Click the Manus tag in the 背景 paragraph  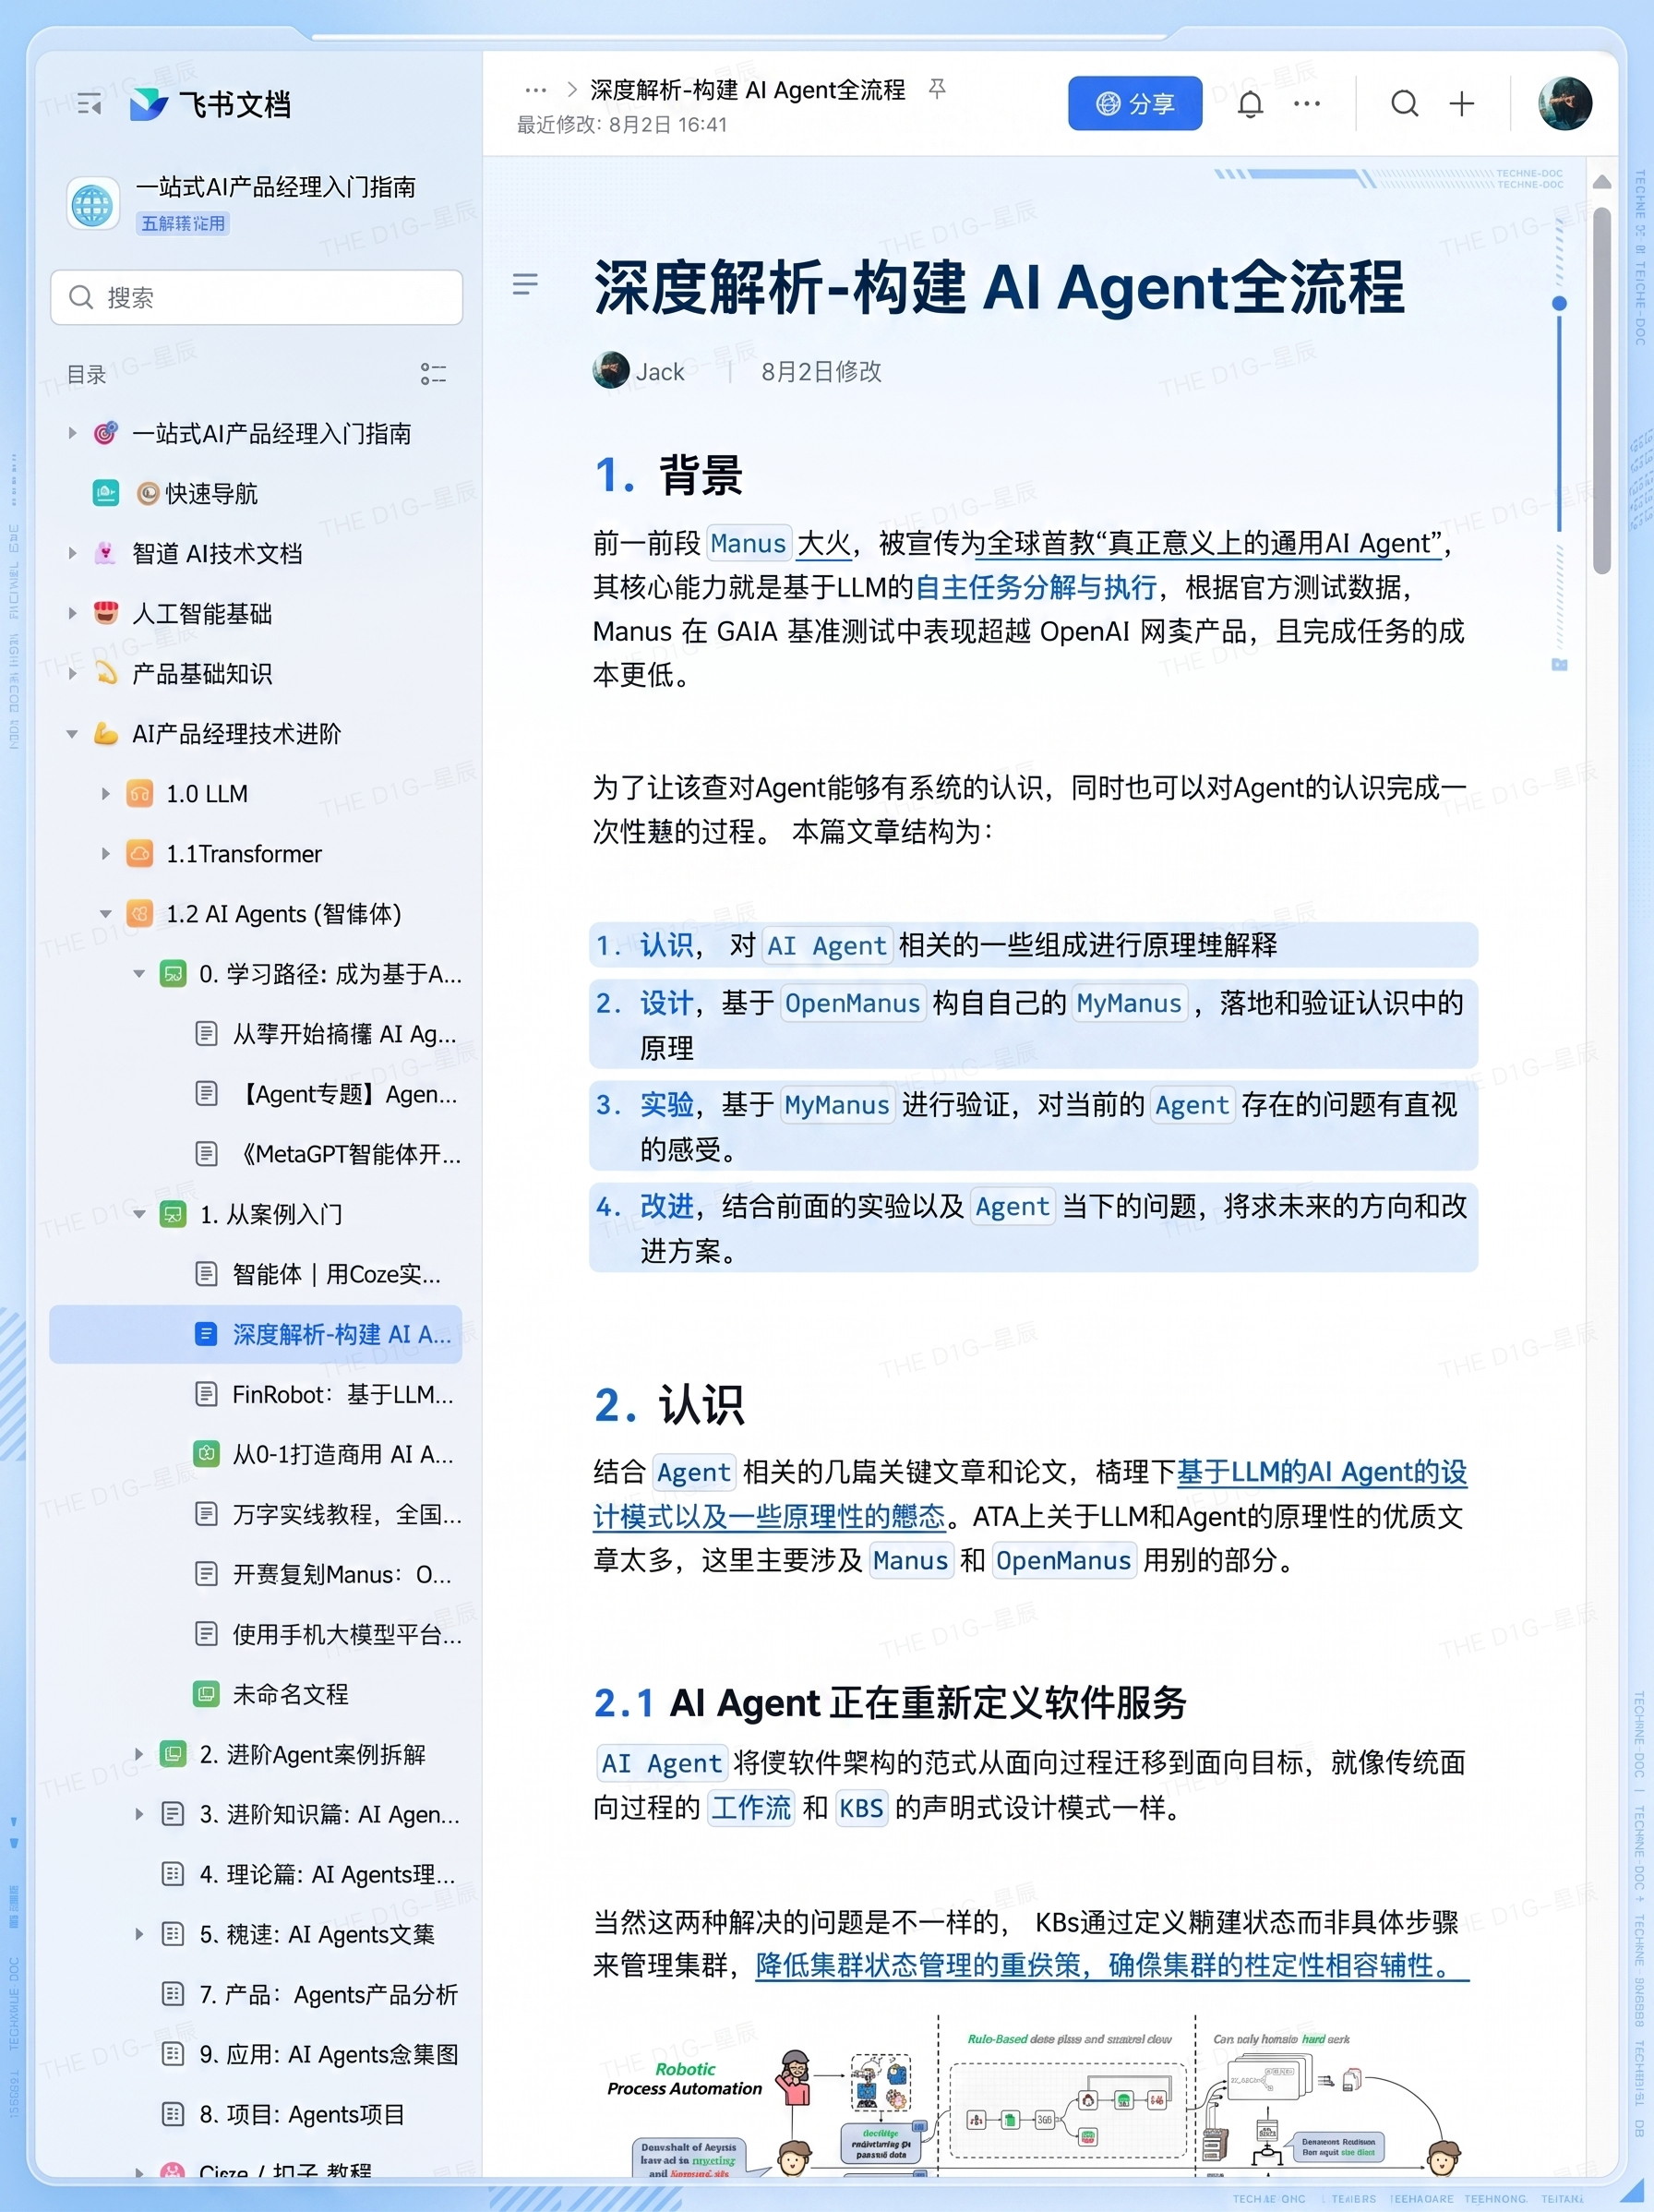pyautogui.click(x=748, y=543)
